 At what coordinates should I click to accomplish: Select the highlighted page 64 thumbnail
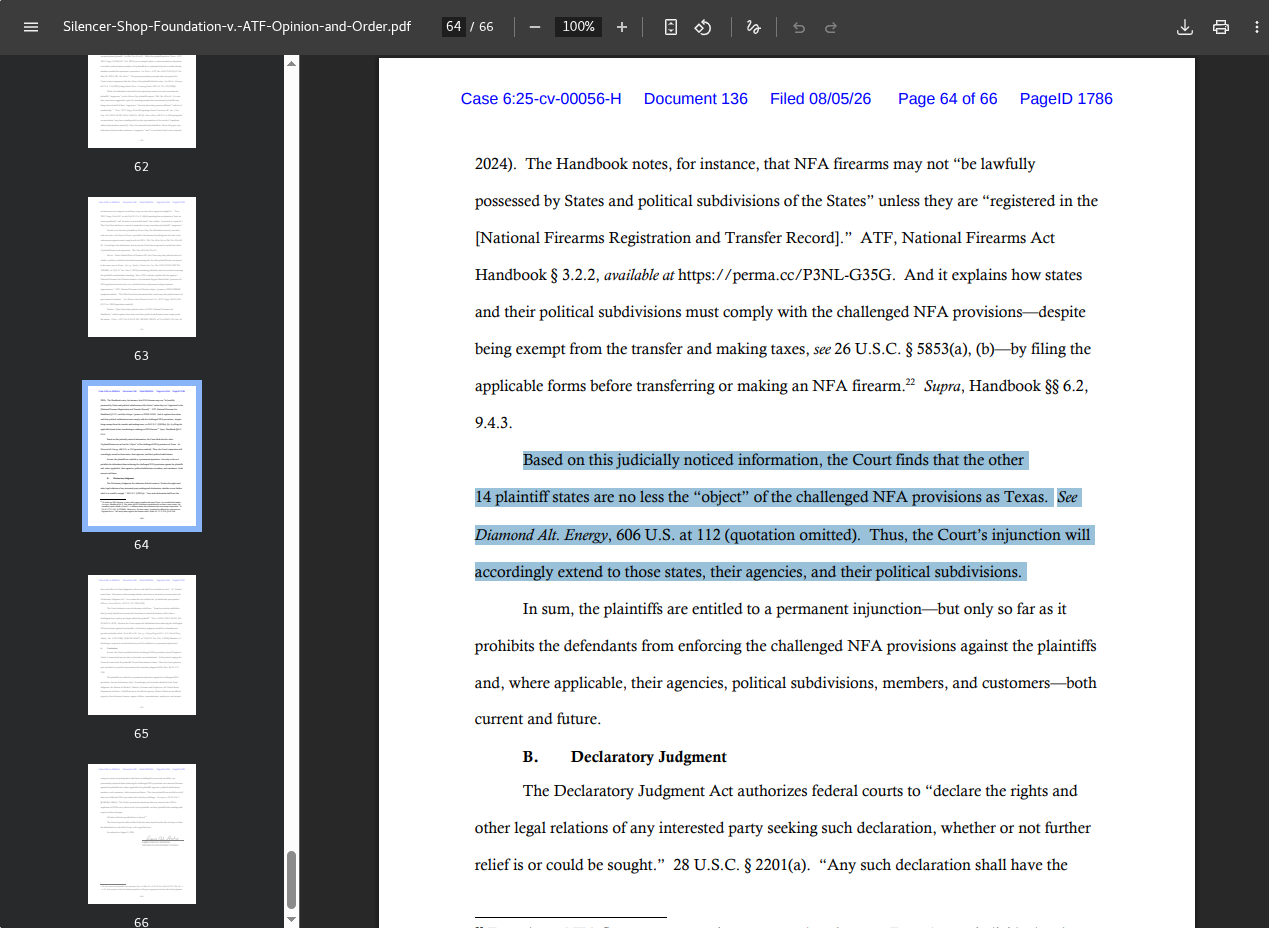pyautogui.click(x=142, y=456)
